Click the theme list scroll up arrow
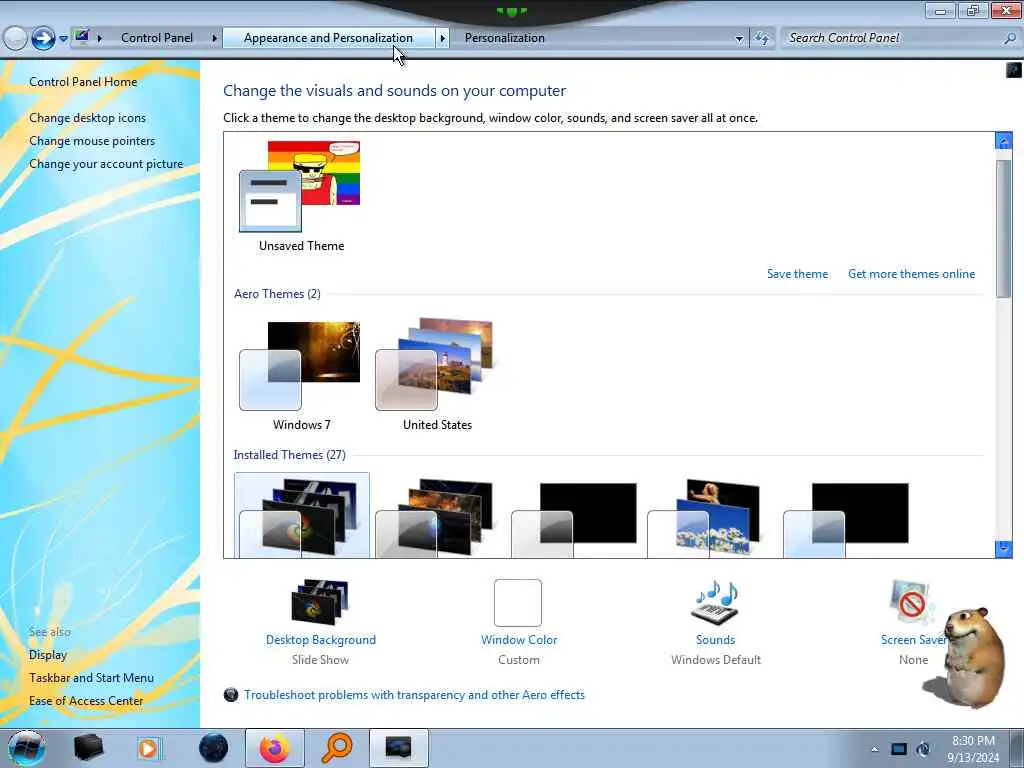Screen dimensions: 1024x768 coord(1004,140)
